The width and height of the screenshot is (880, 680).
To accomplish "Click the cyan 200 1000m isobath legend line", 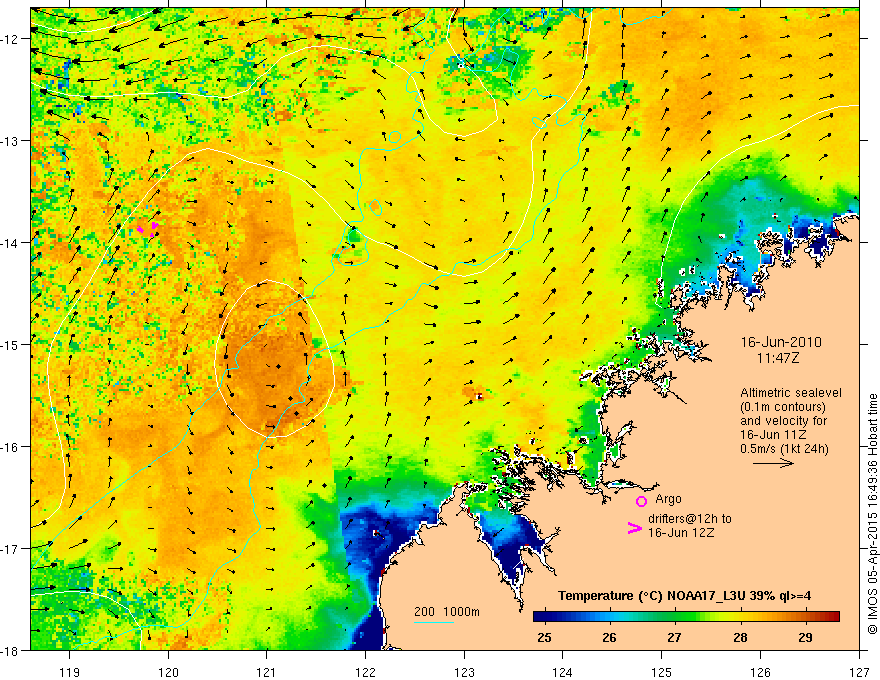I will pos(433,622).
